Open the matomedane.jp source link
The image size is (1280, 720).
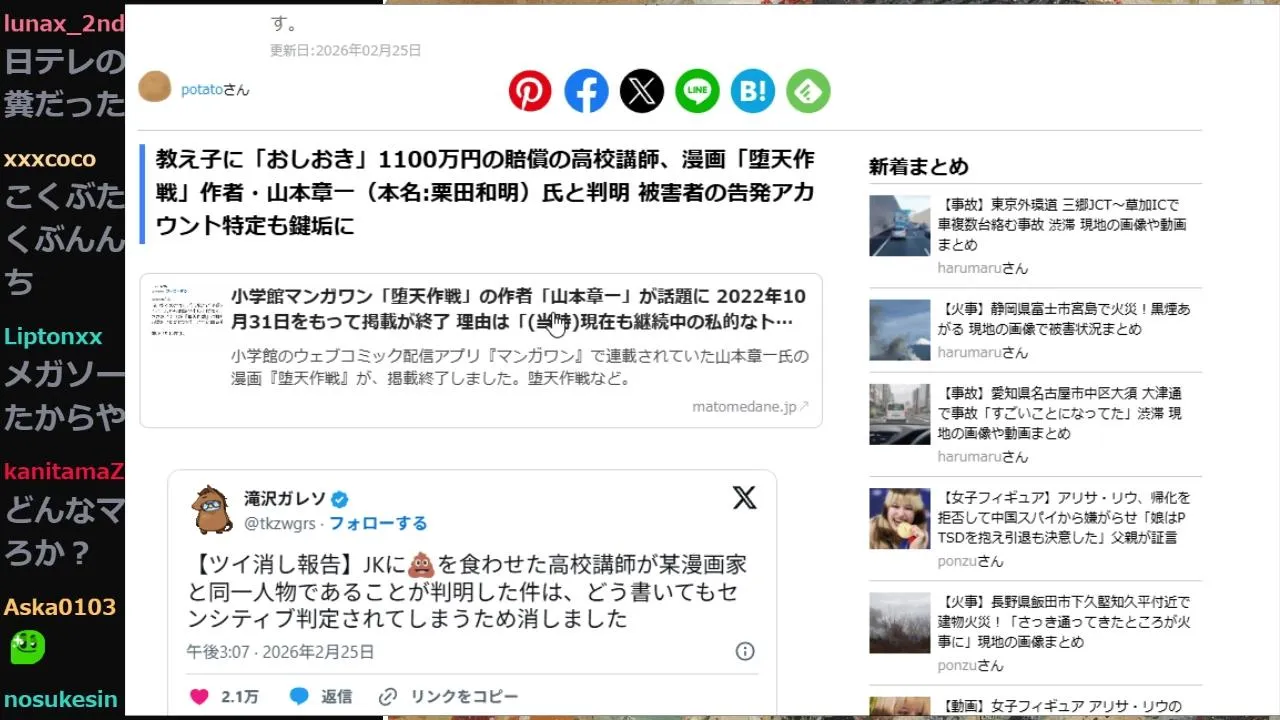(x=751, y=407)
